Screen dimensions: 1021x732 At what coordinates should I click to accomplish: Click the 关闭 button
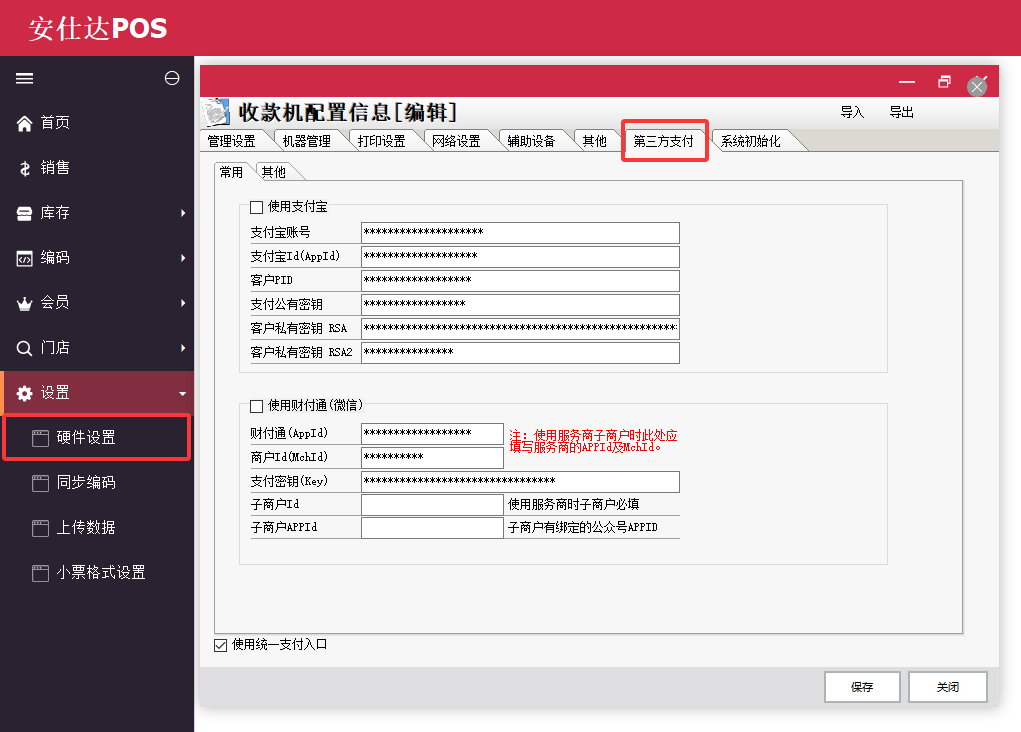click(948, 687)
